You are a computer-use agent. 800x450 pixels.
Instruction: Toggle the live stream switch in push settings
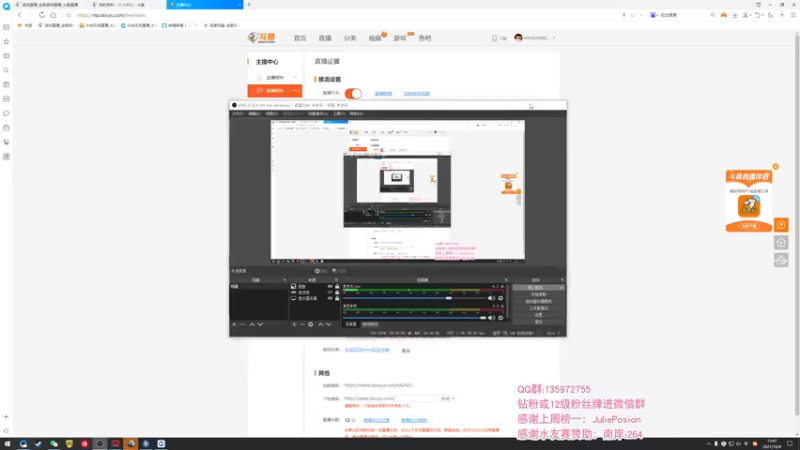coord(353,93)
